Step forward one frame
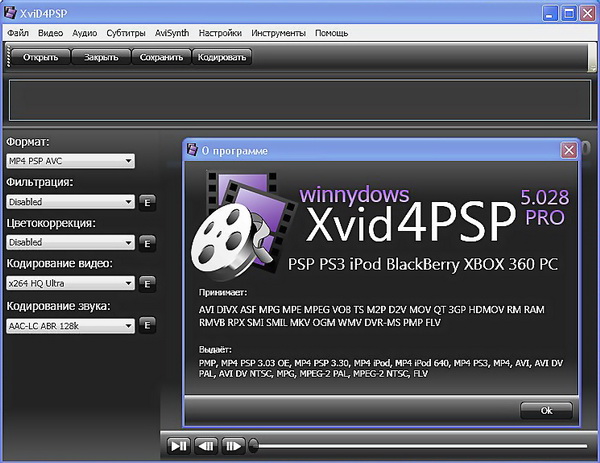The image size is (600, 463). [x=233, y=446]
